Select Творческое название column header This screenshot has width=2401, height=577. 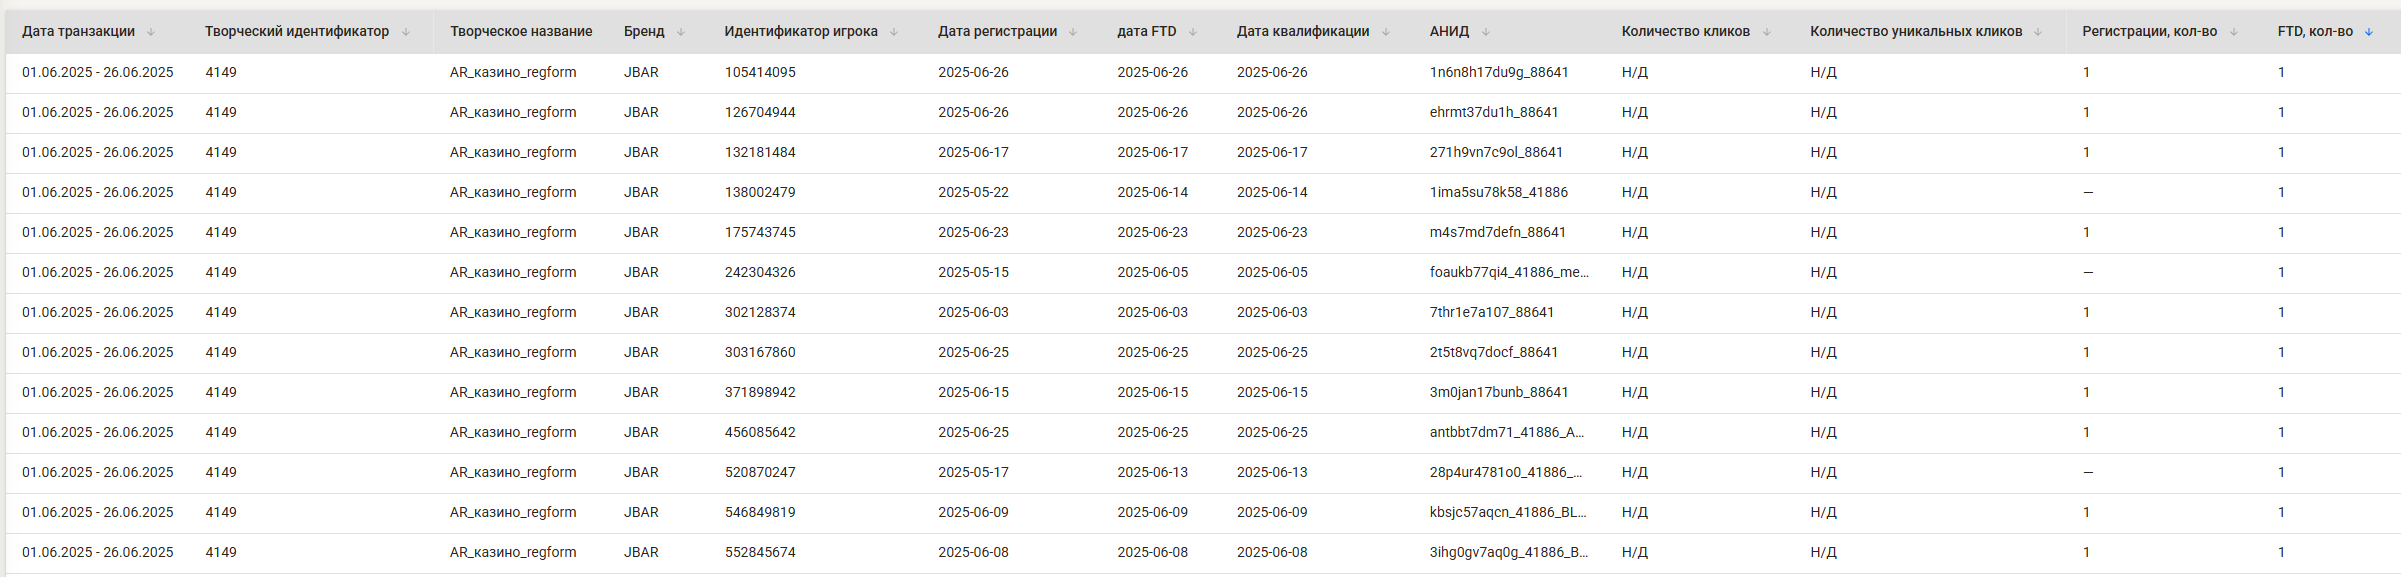[x=521, y=32]
